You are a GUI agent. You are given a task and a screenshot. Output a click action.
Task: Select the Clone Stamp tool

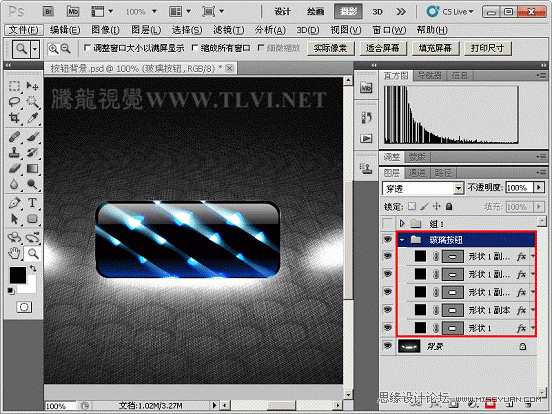pos(14,152)
